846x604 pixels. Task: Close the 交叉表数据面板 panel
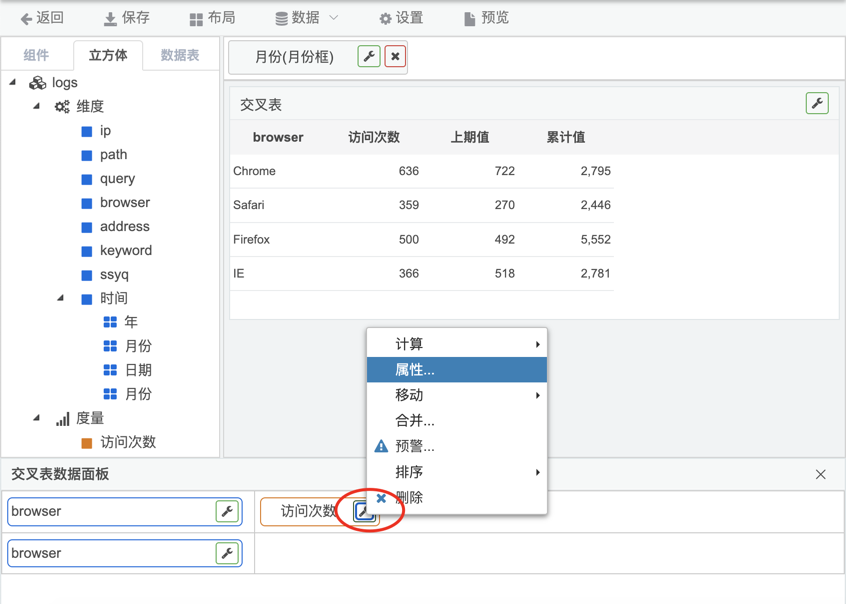tap(820, 475)
